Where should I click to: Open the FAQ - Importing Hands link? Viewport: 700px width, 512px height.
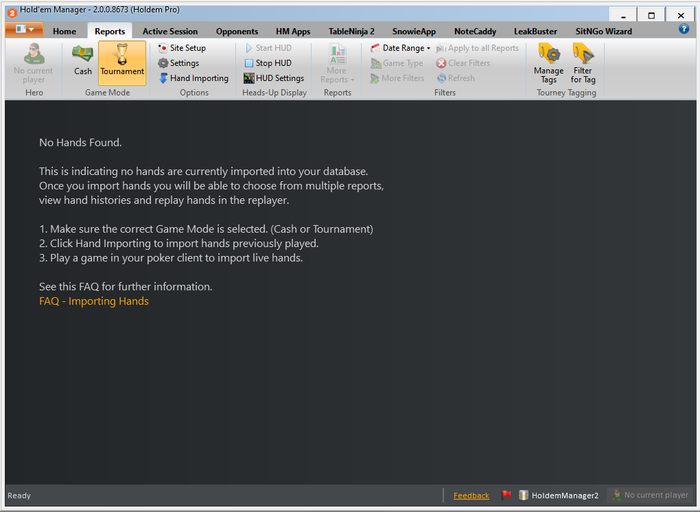94,301
